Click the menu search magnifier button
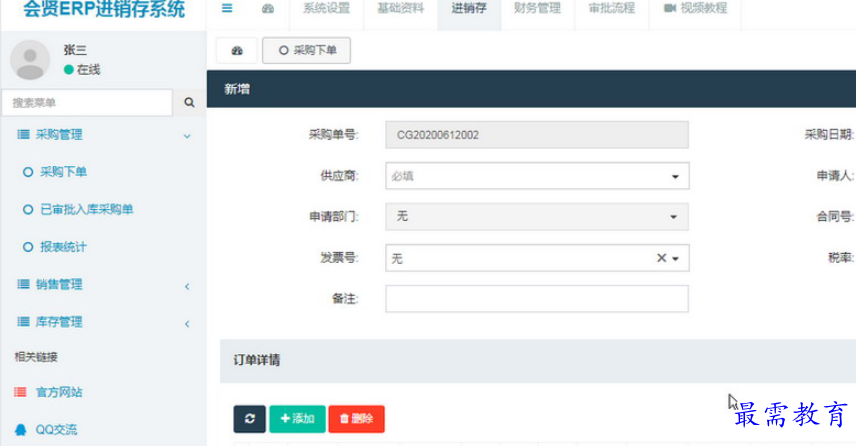 [x=189, y=102]
